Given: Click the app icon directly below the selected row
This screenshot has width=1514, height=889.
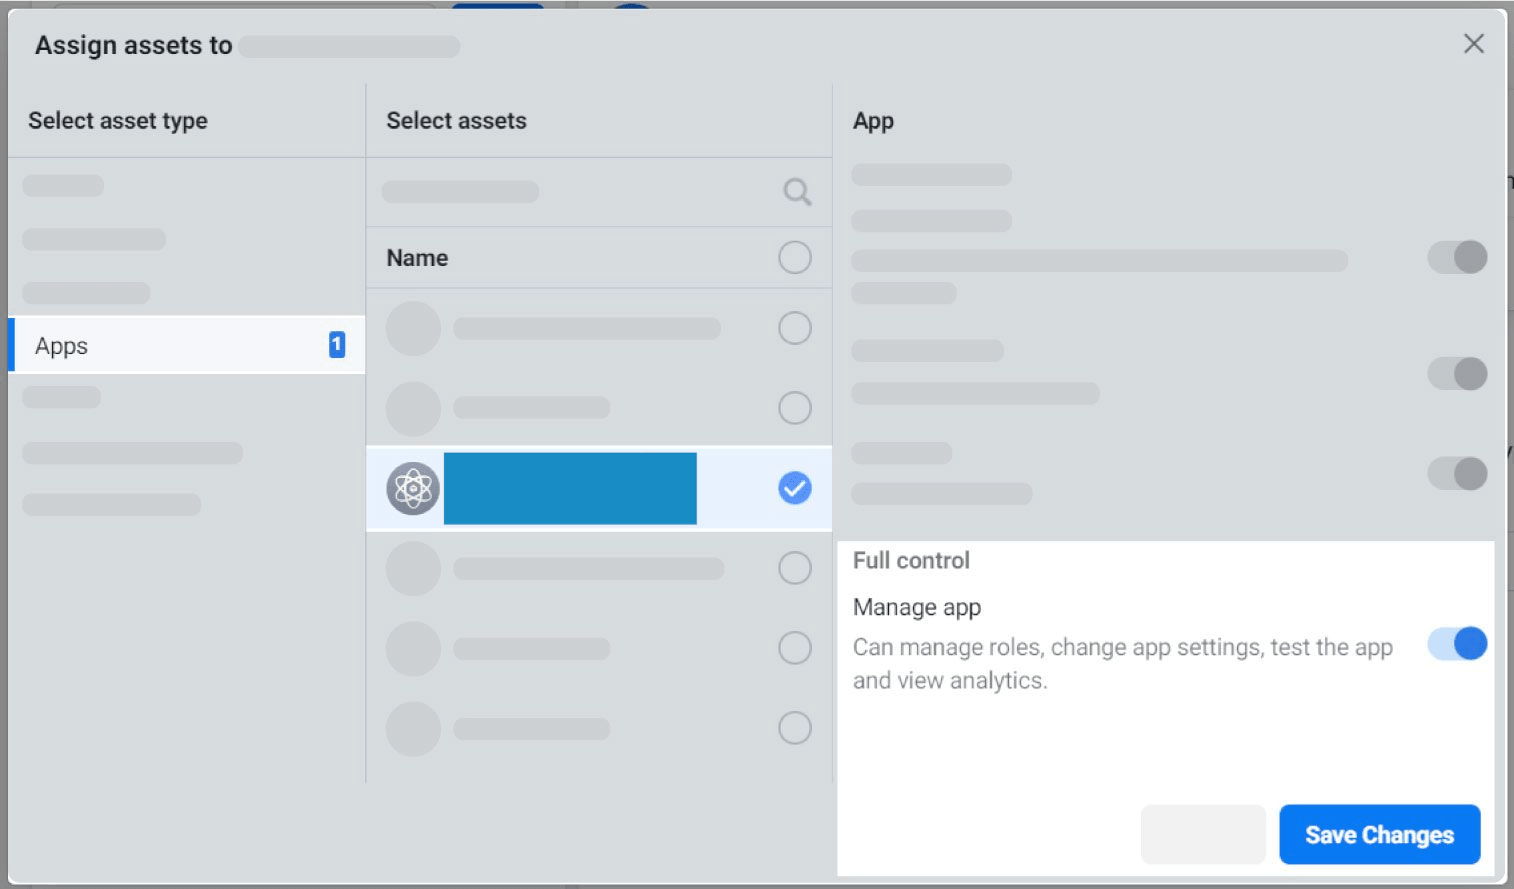Looking at the screenshot, I should click(413, 568).
